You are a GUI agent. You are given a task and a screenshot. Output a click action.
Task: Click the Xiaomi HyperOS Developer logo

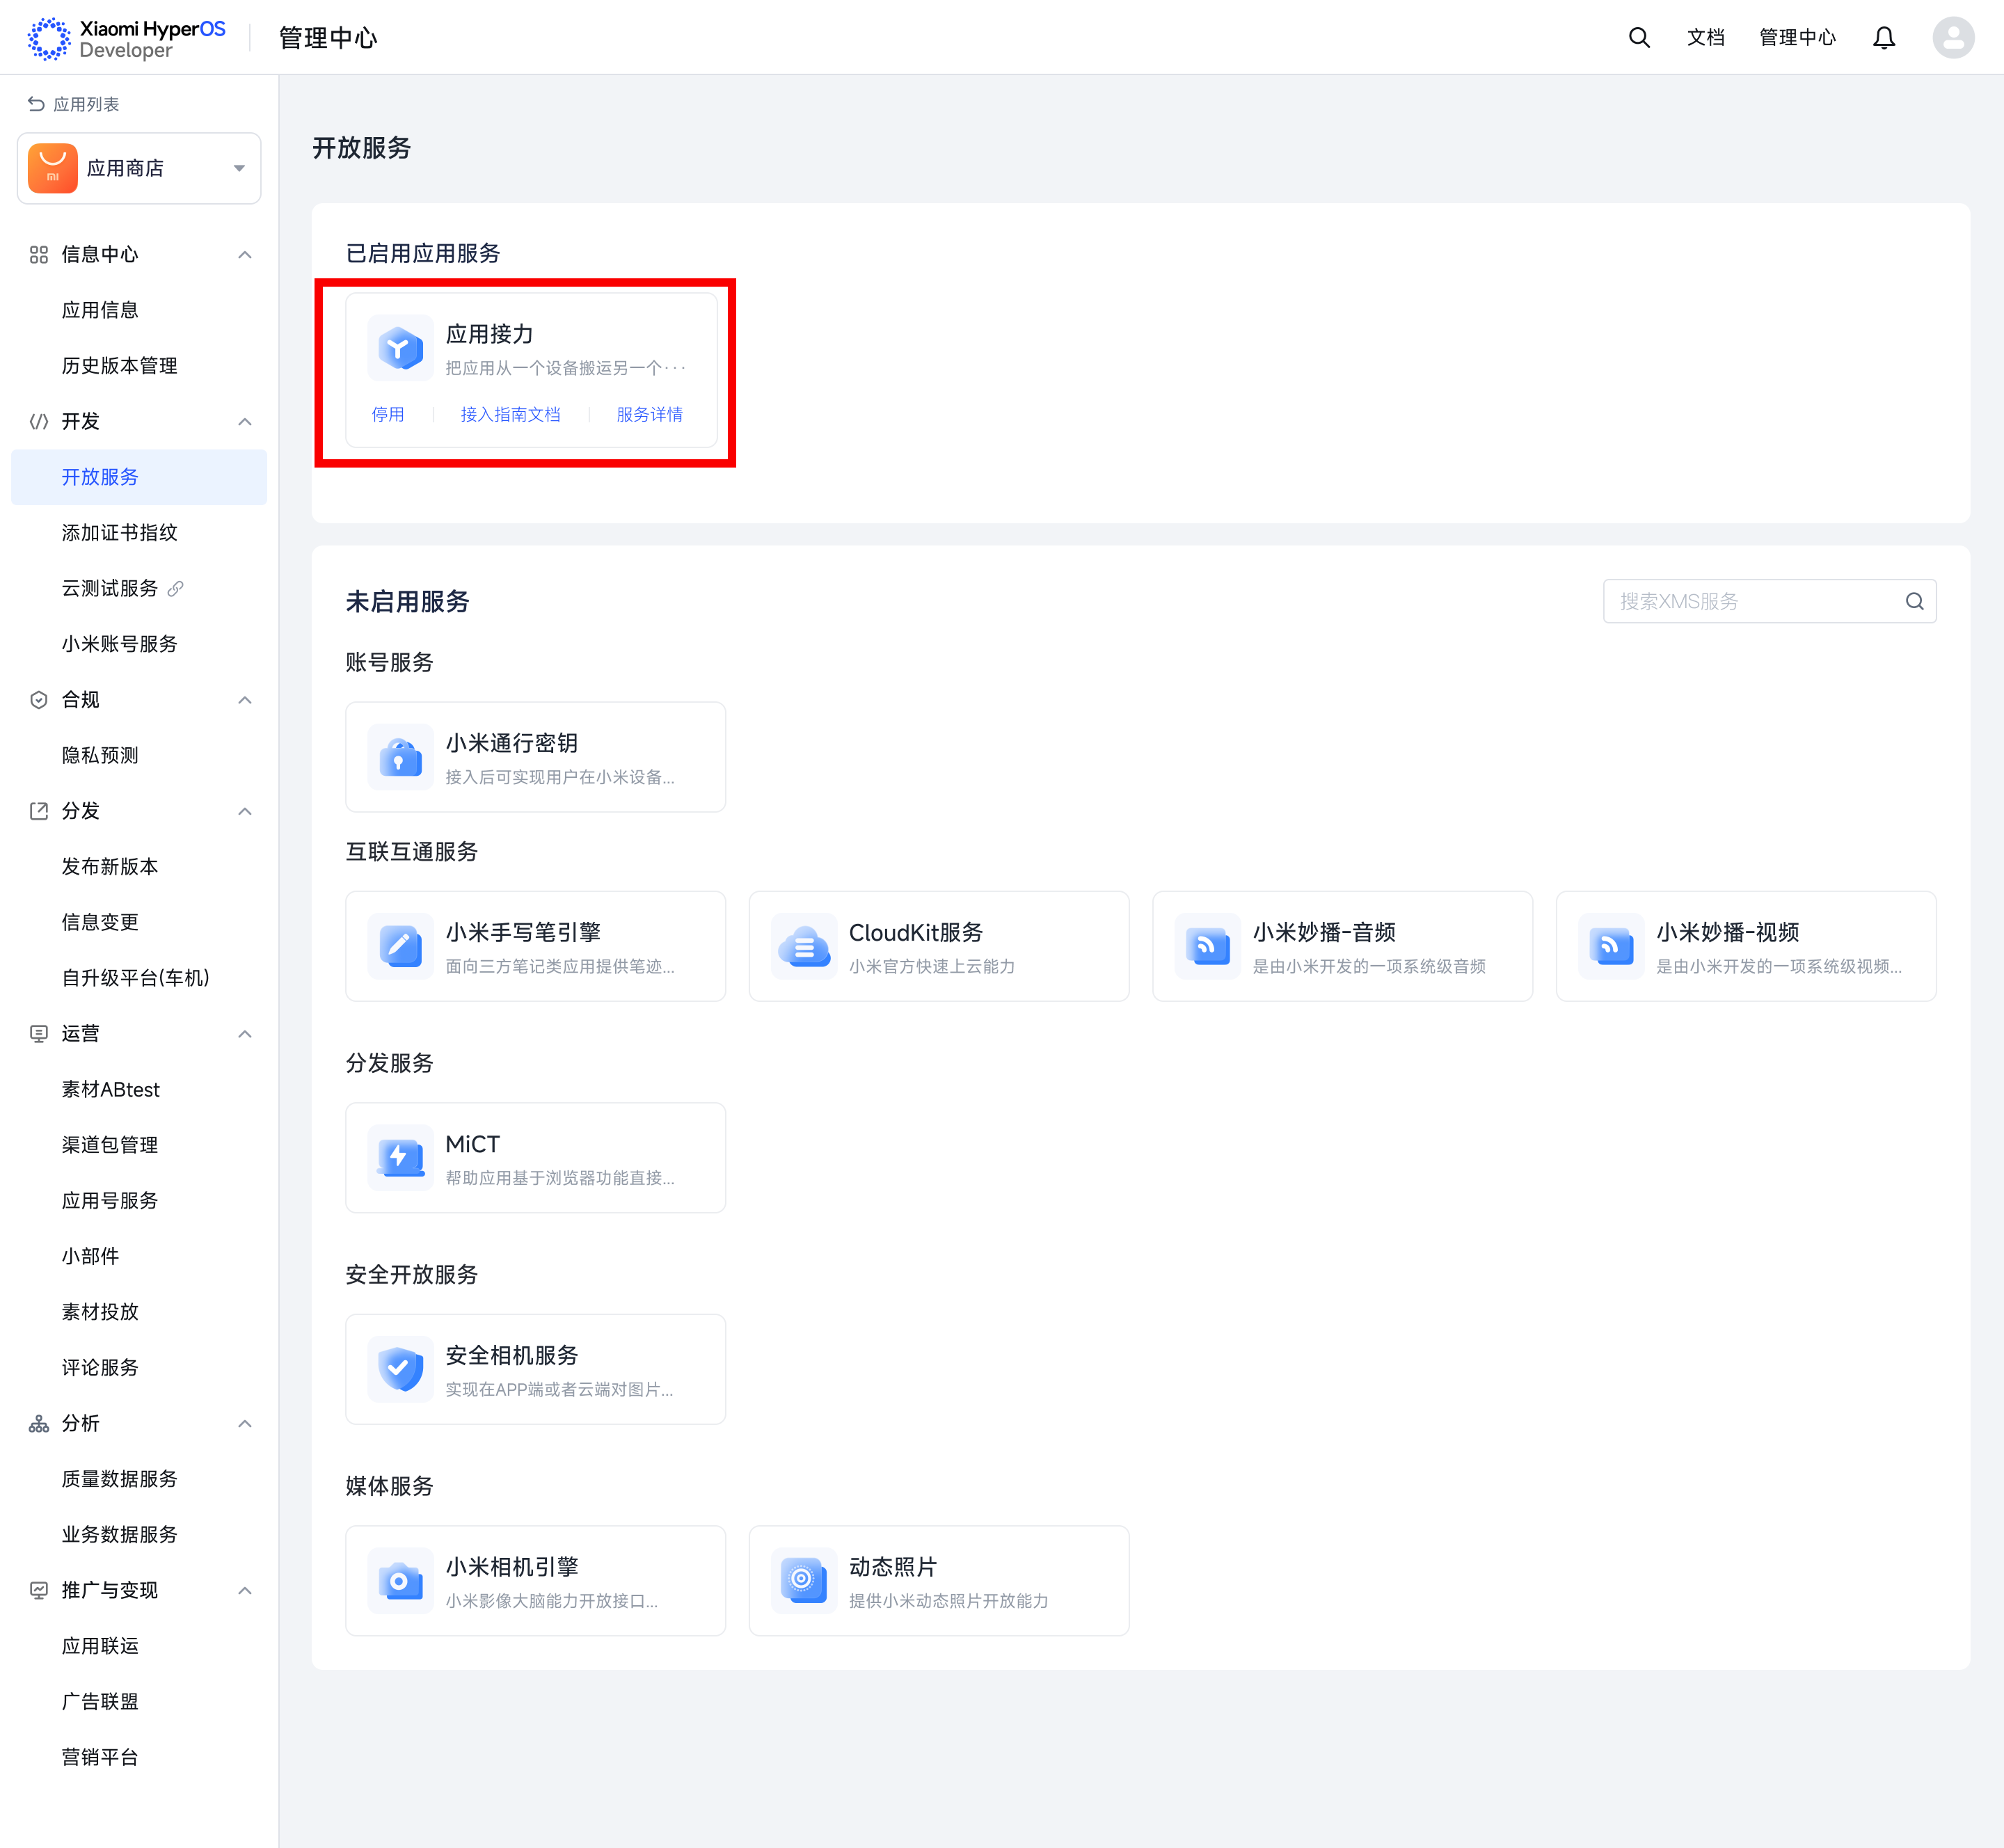[127, 38]
